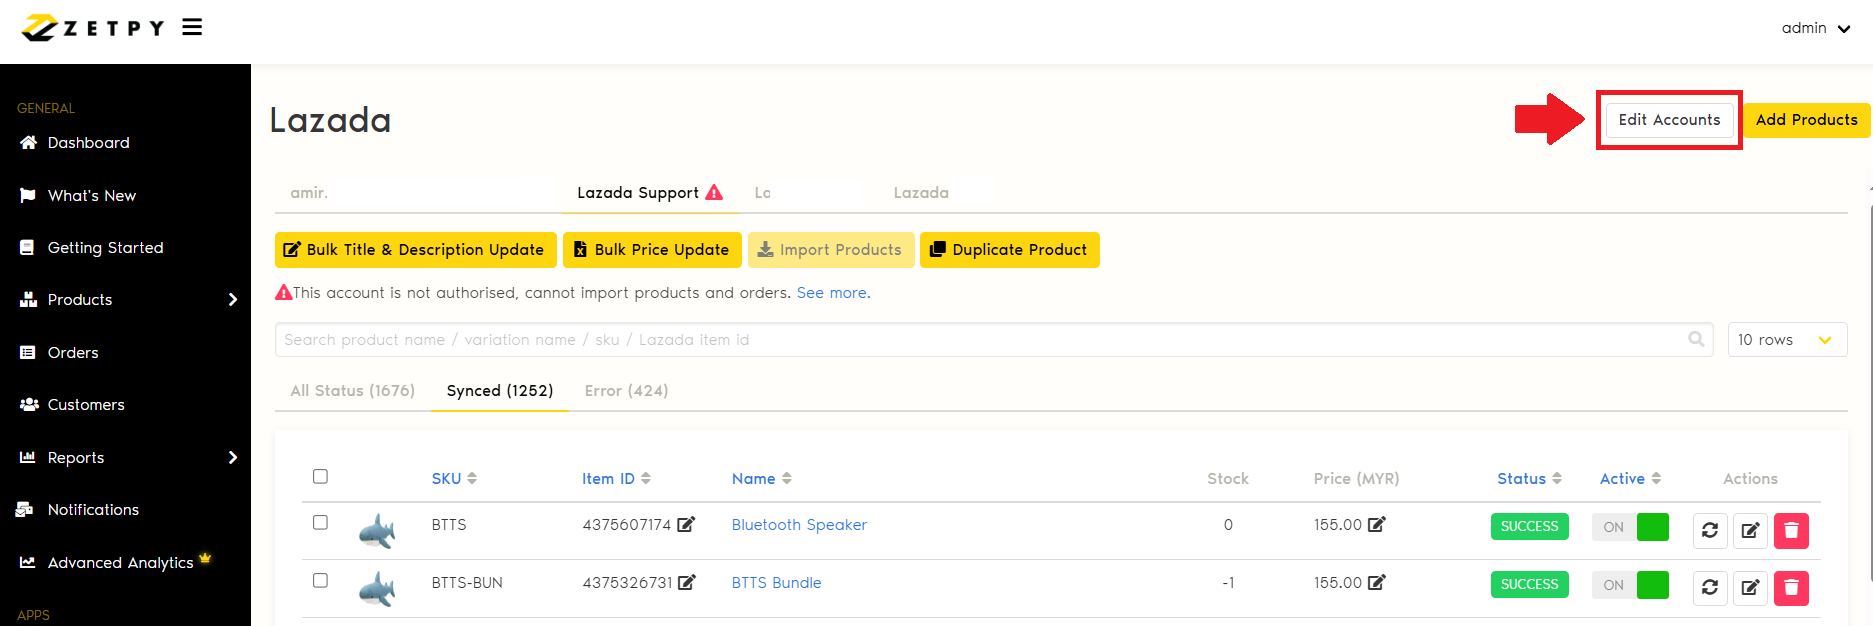
Task: Tick the select-all checkbox in table header
Action: click(x=320, y=476)
